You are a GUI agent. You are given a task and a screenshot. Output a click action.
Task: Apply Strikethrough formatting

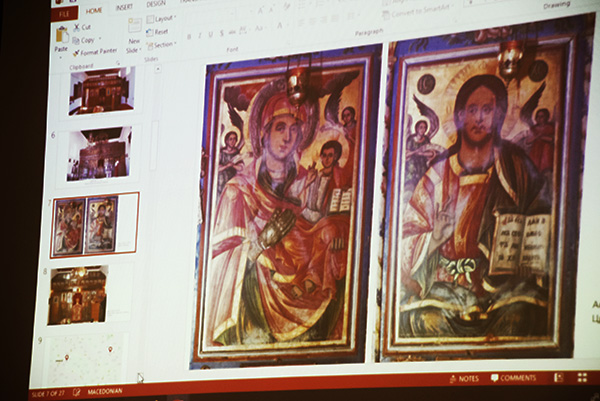(232, 32)
